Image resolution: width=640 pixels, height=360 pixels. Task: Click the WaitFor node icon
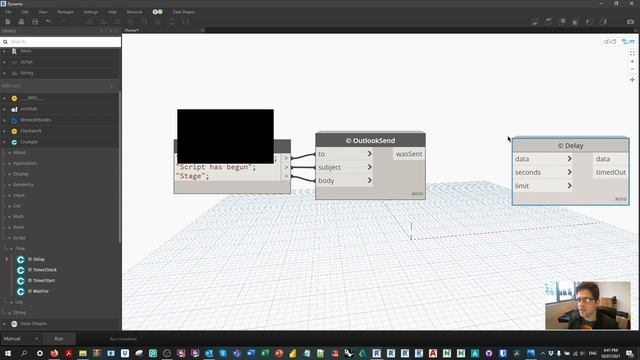tap(21, 291)
